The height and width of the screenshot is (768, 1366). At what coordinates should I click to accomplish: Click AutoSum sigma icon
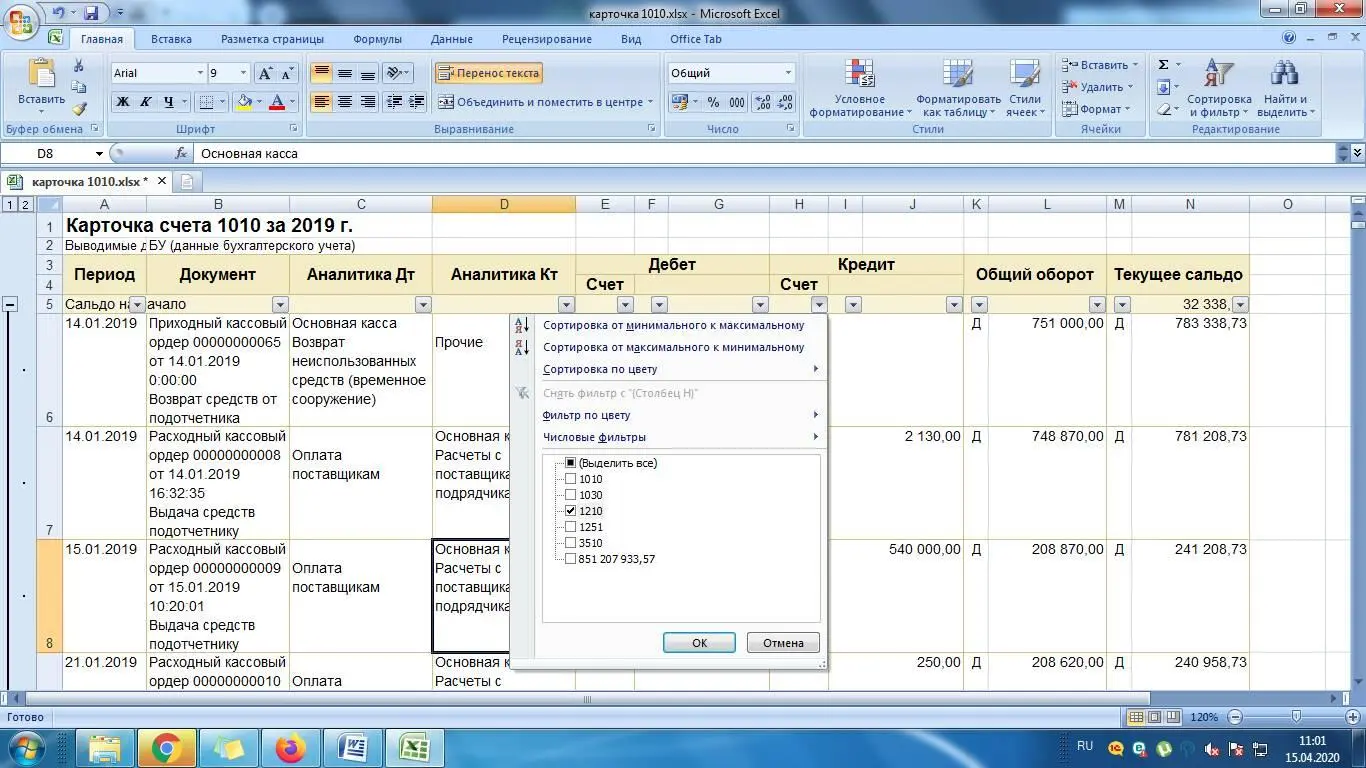click(x=1163, y=65)
